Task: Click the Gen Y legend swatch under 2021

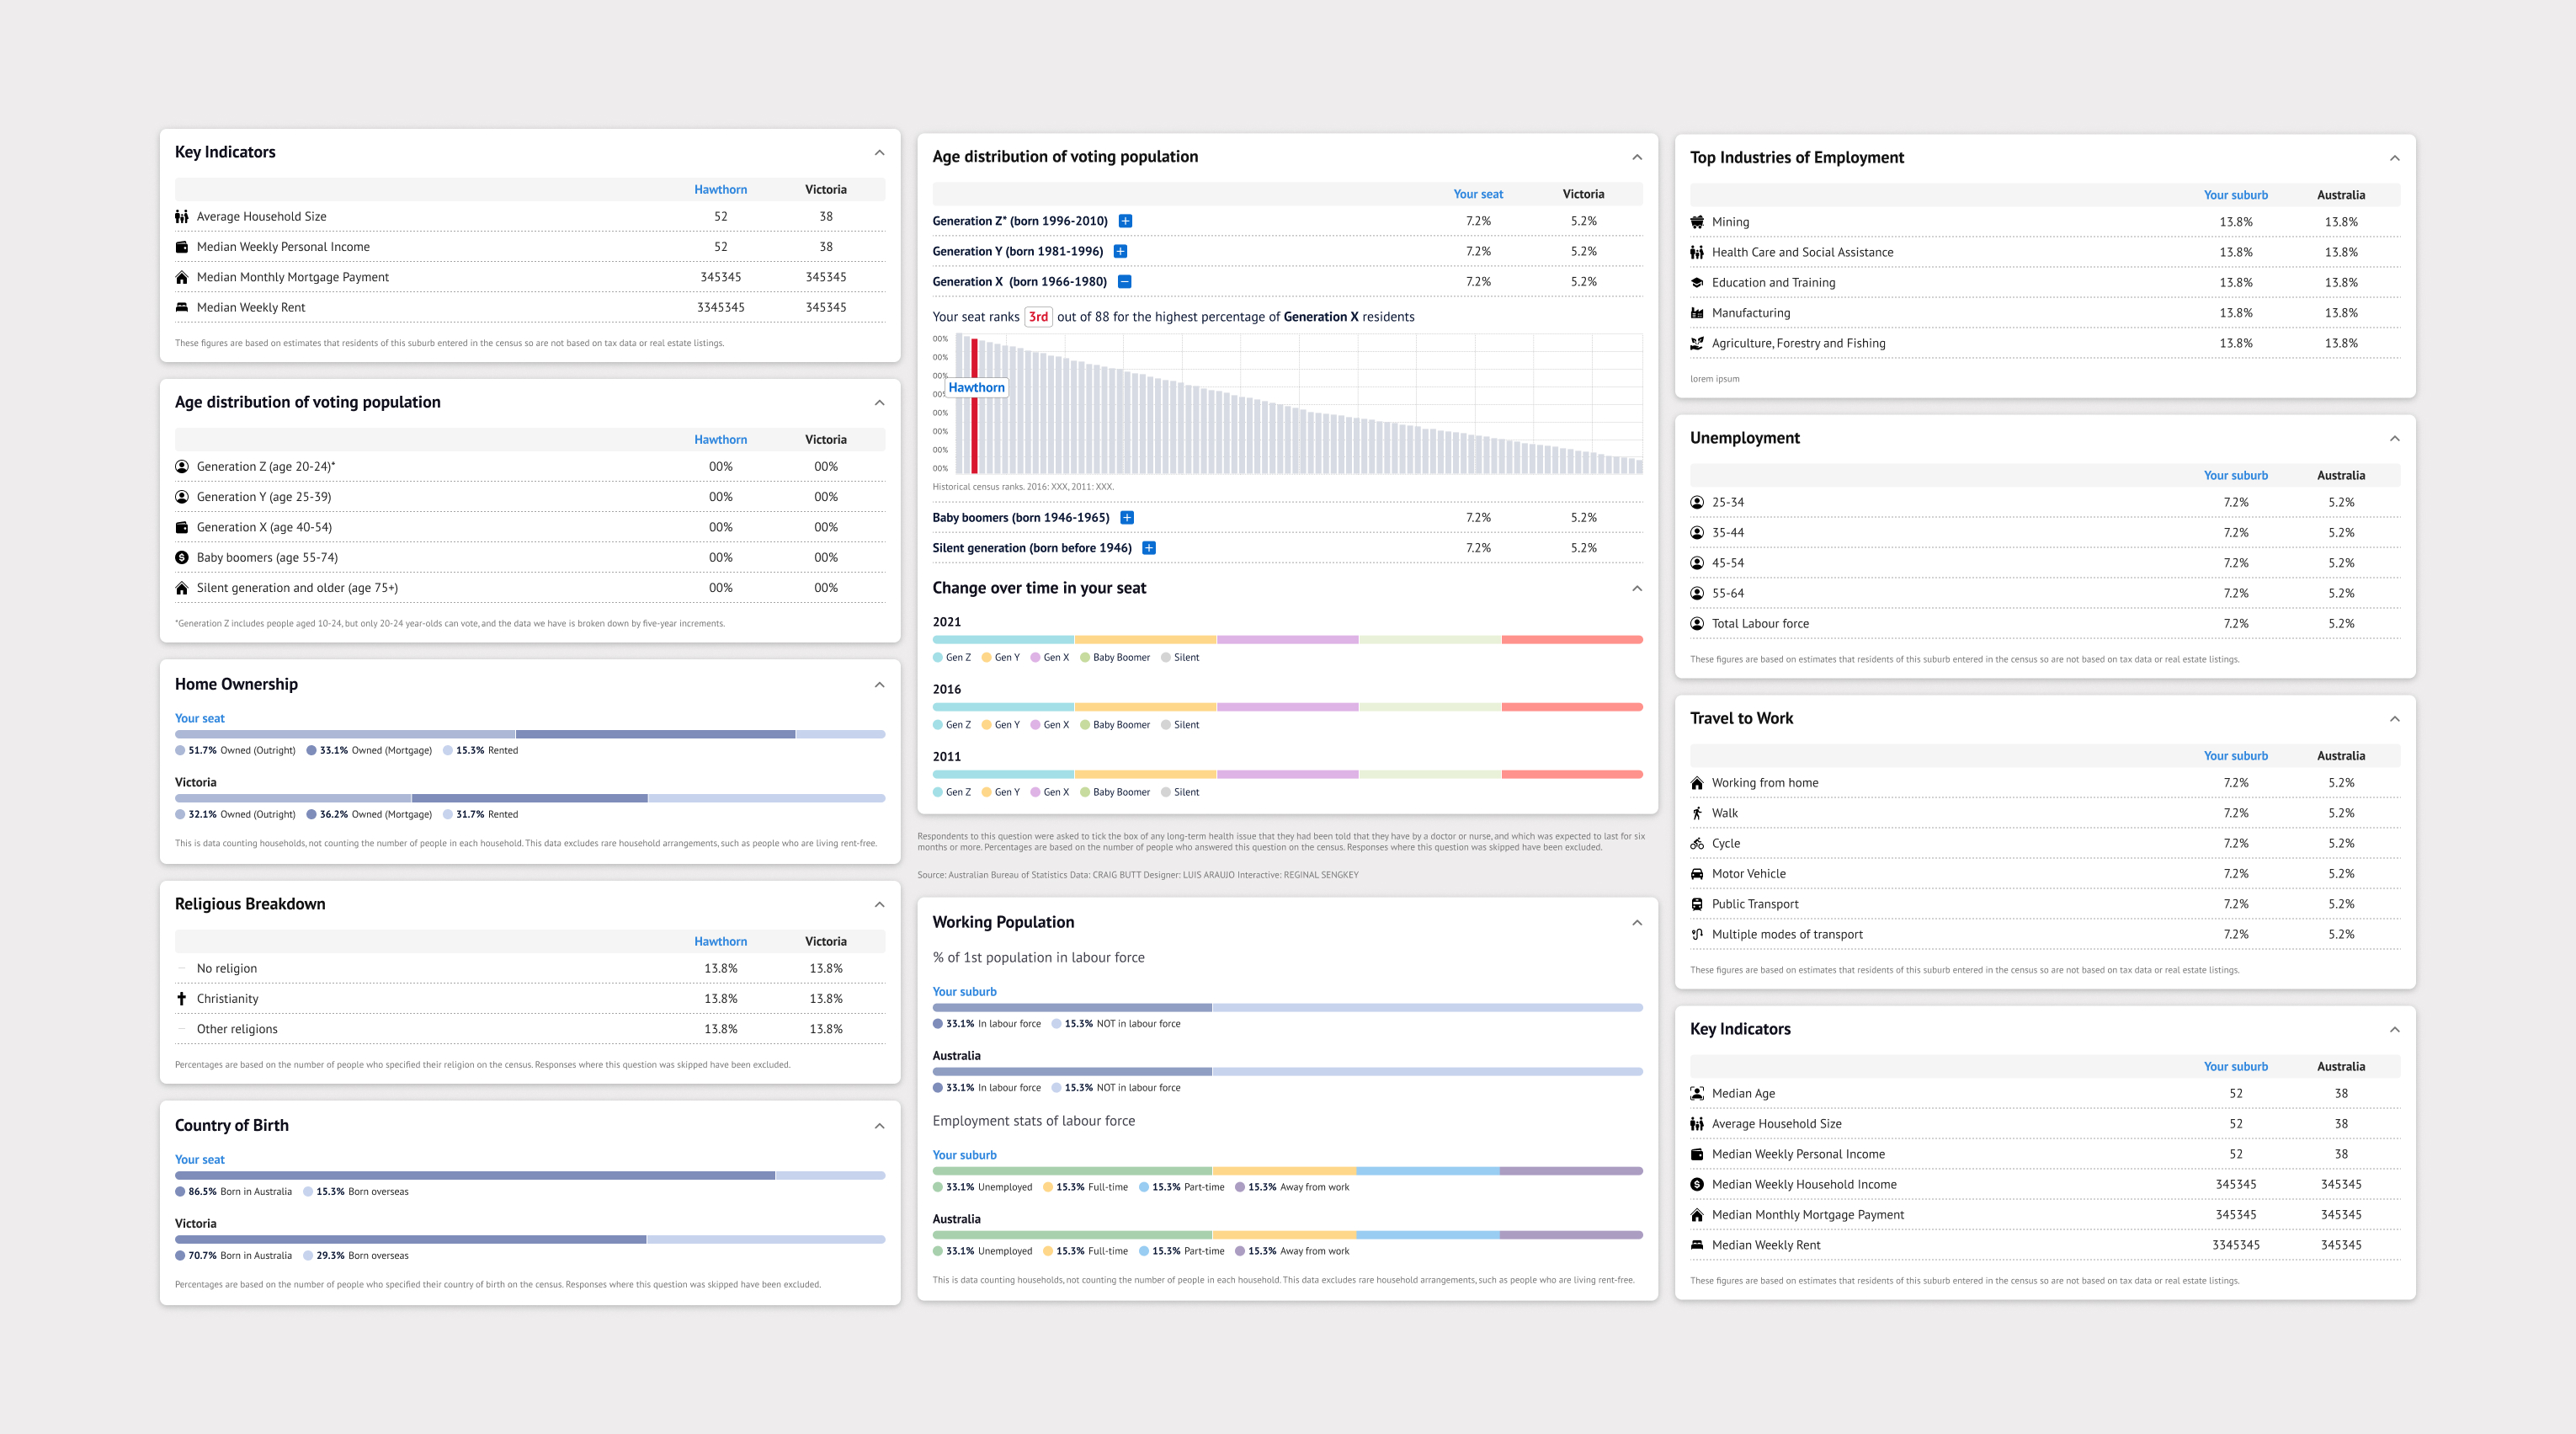Action: click(987, 658)
